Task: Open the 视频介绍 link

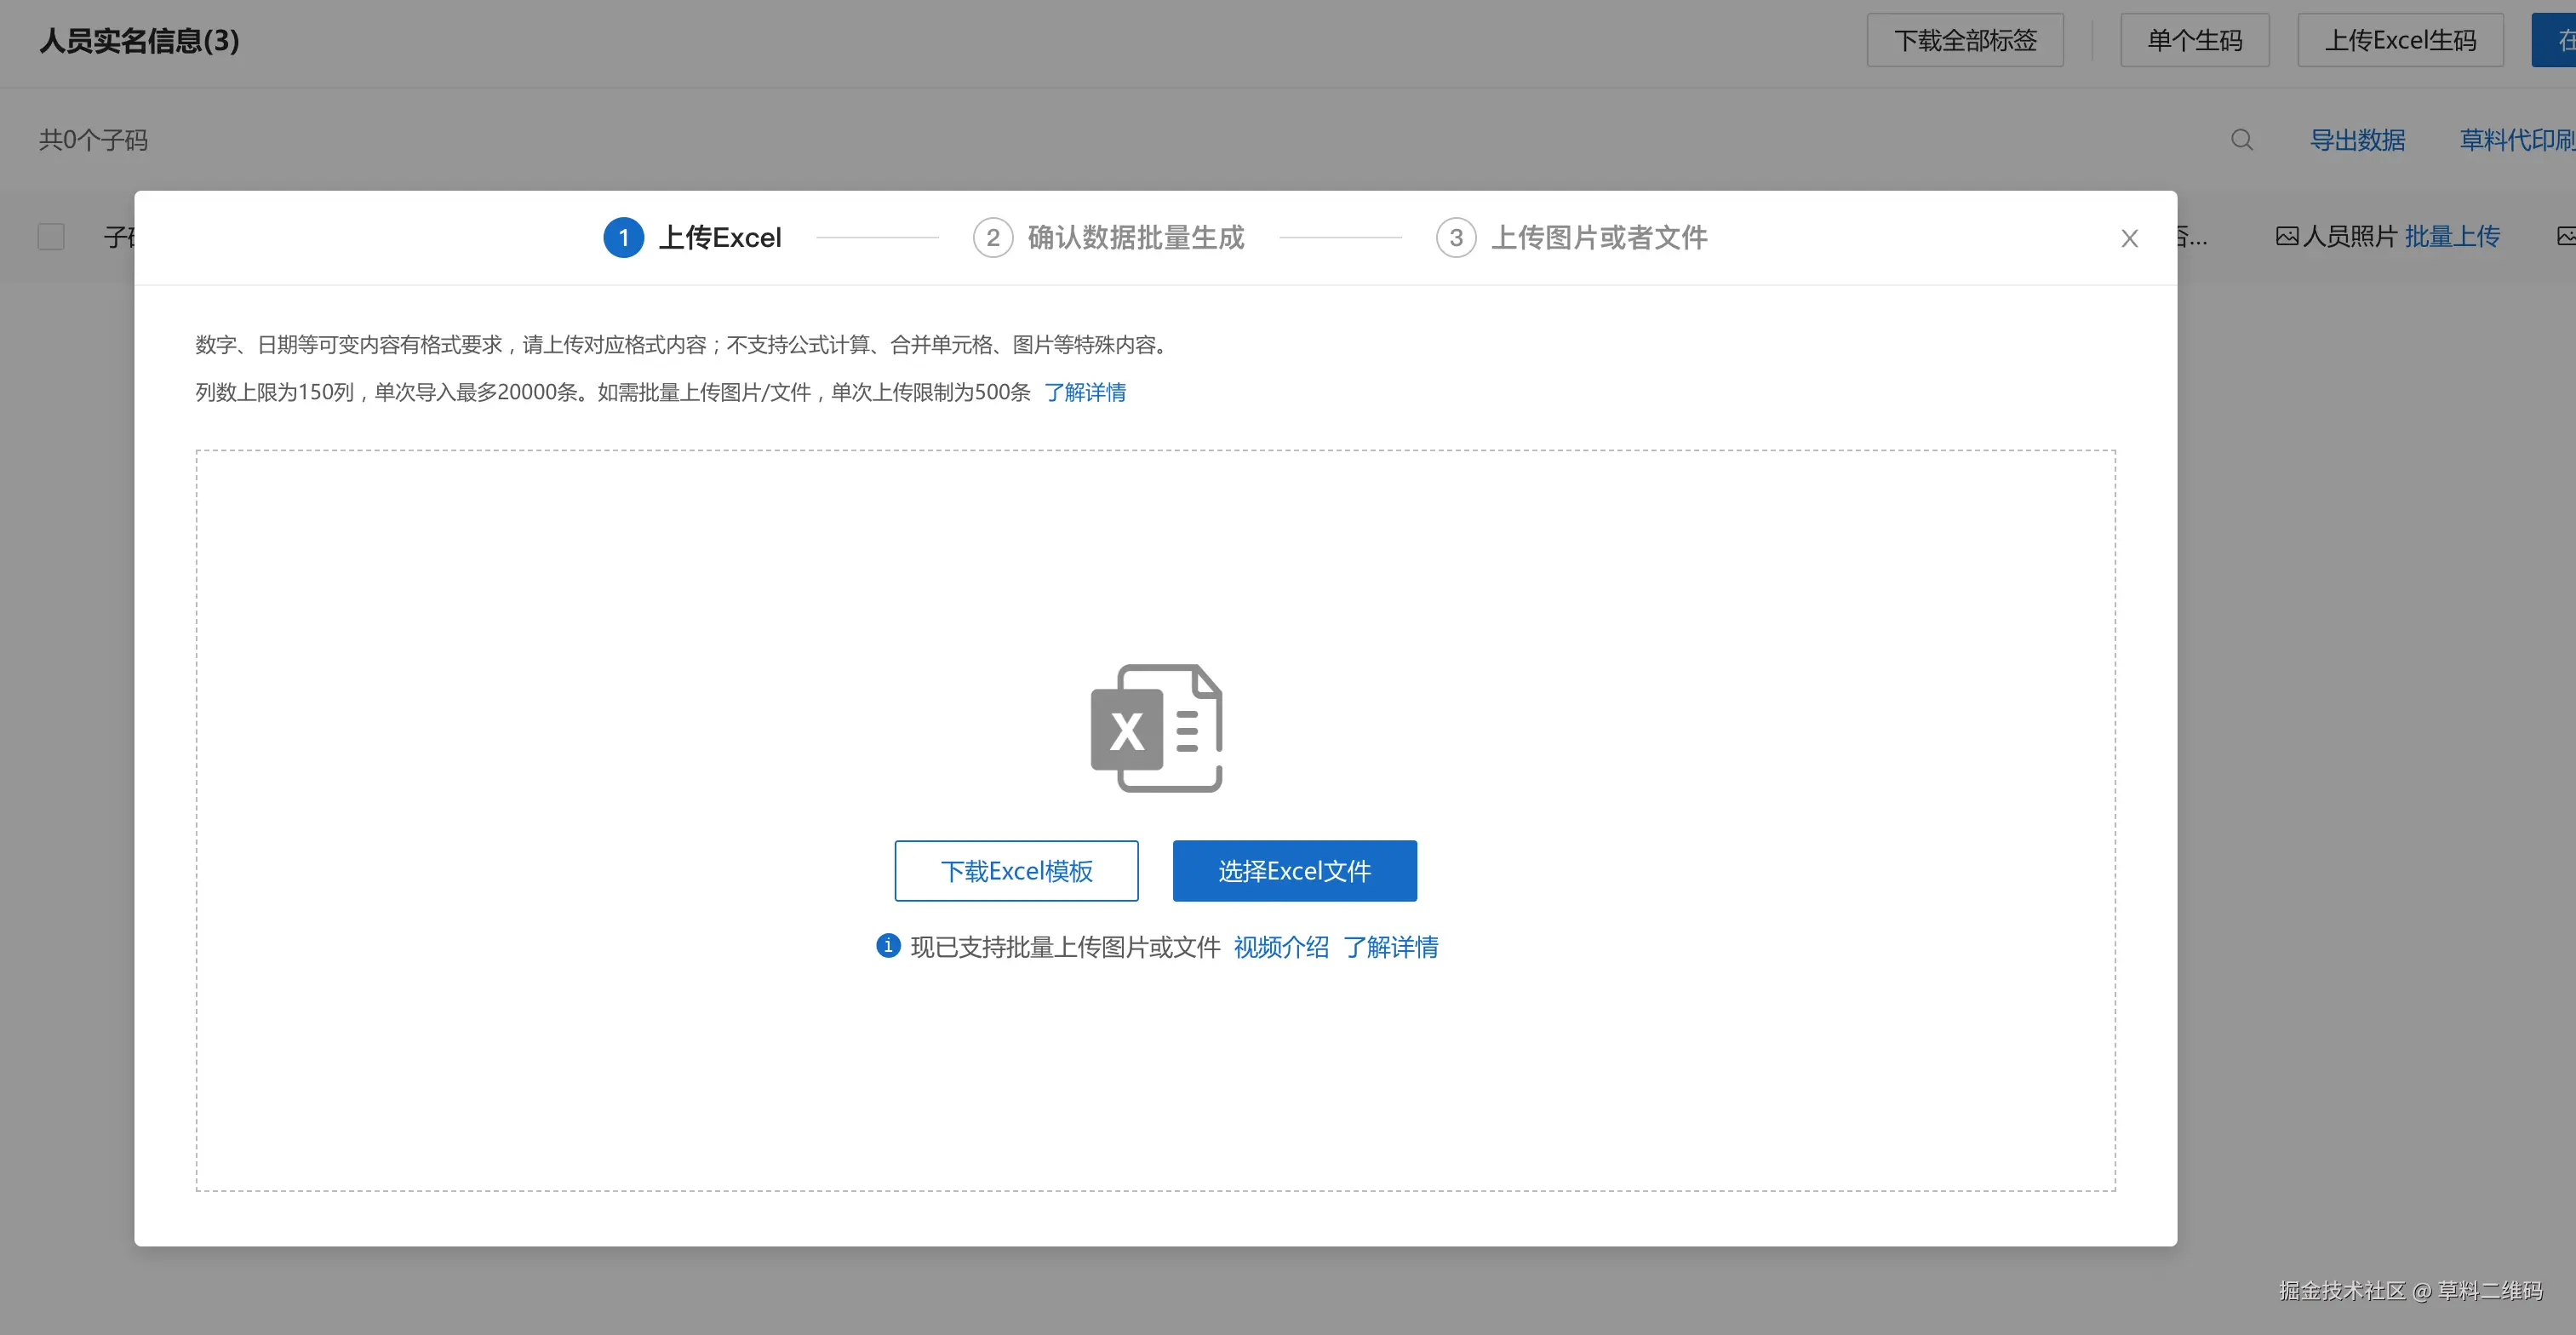Action: [1280, 947]
